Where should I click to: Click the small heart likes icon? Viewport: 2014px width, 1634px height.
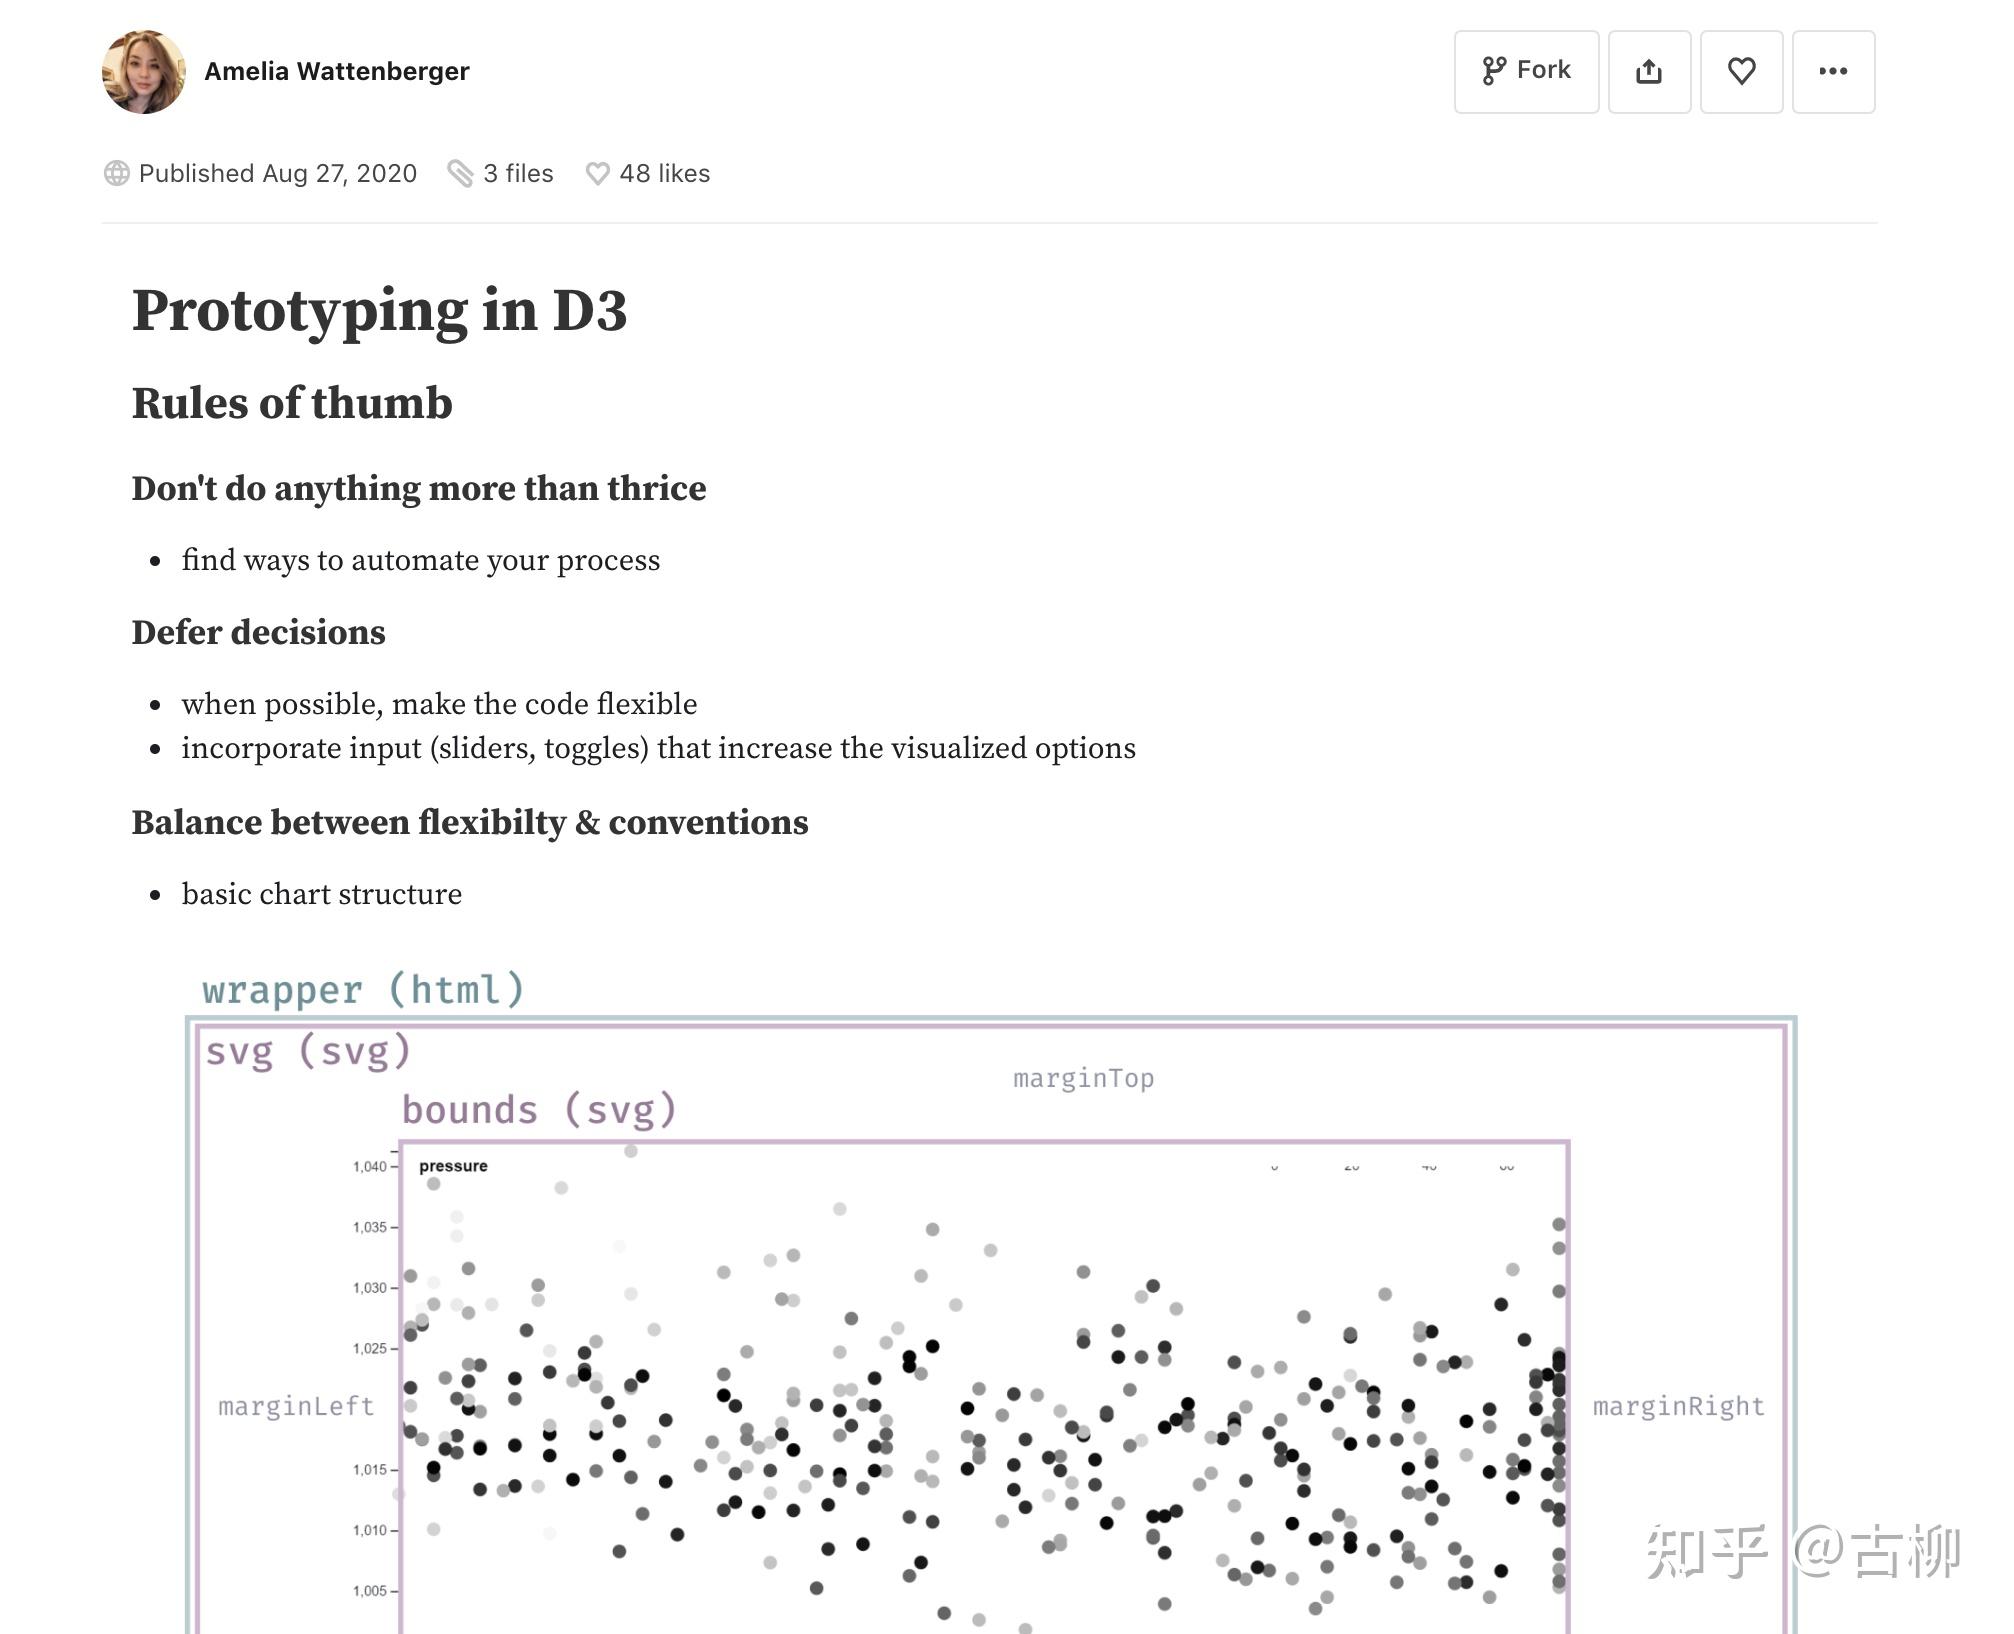point(597,173)
